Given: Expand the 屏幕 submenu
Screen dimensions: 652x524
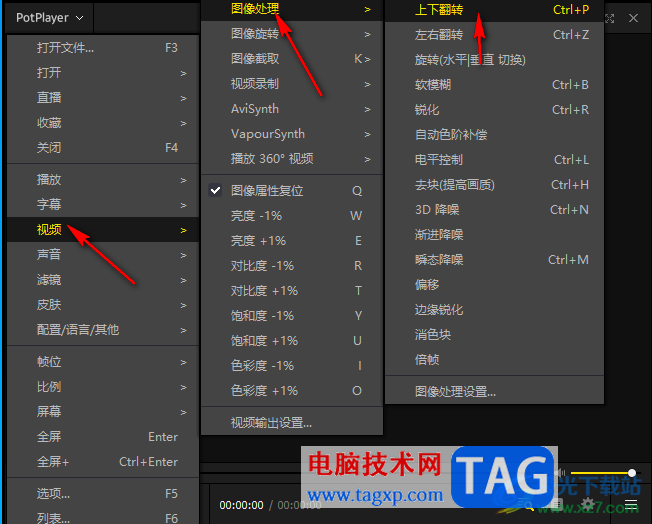Looking at the screenshot, I should pos(103,412).
